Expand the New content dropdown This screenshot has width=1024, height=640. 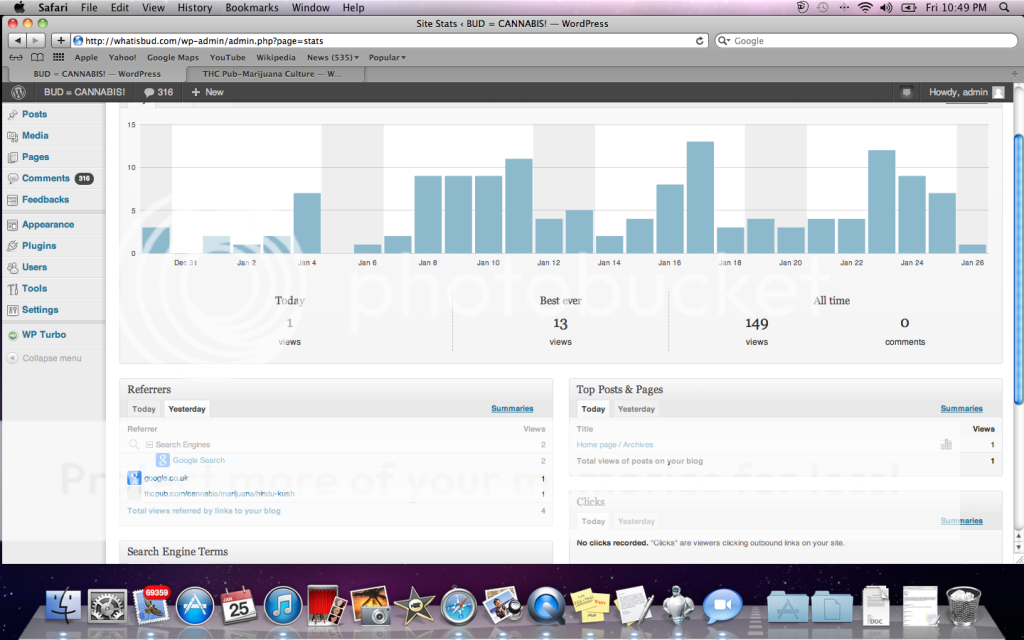pos(207,92)
